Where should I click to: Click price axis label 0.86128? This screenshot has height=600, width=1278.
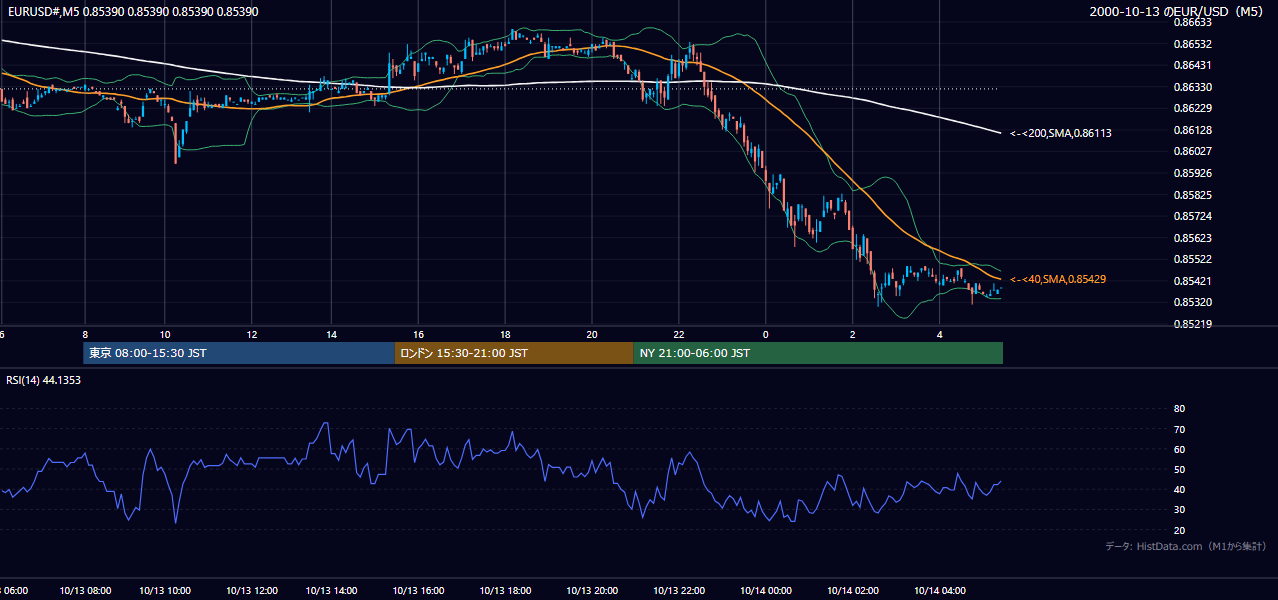(1192, 130)
